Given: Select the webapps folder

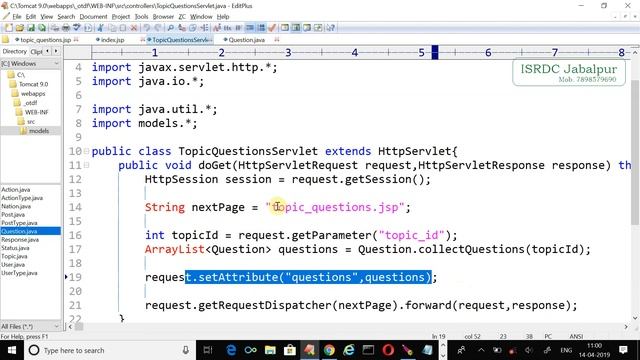Looking at the screenshot, I should (x=33, y=93).
